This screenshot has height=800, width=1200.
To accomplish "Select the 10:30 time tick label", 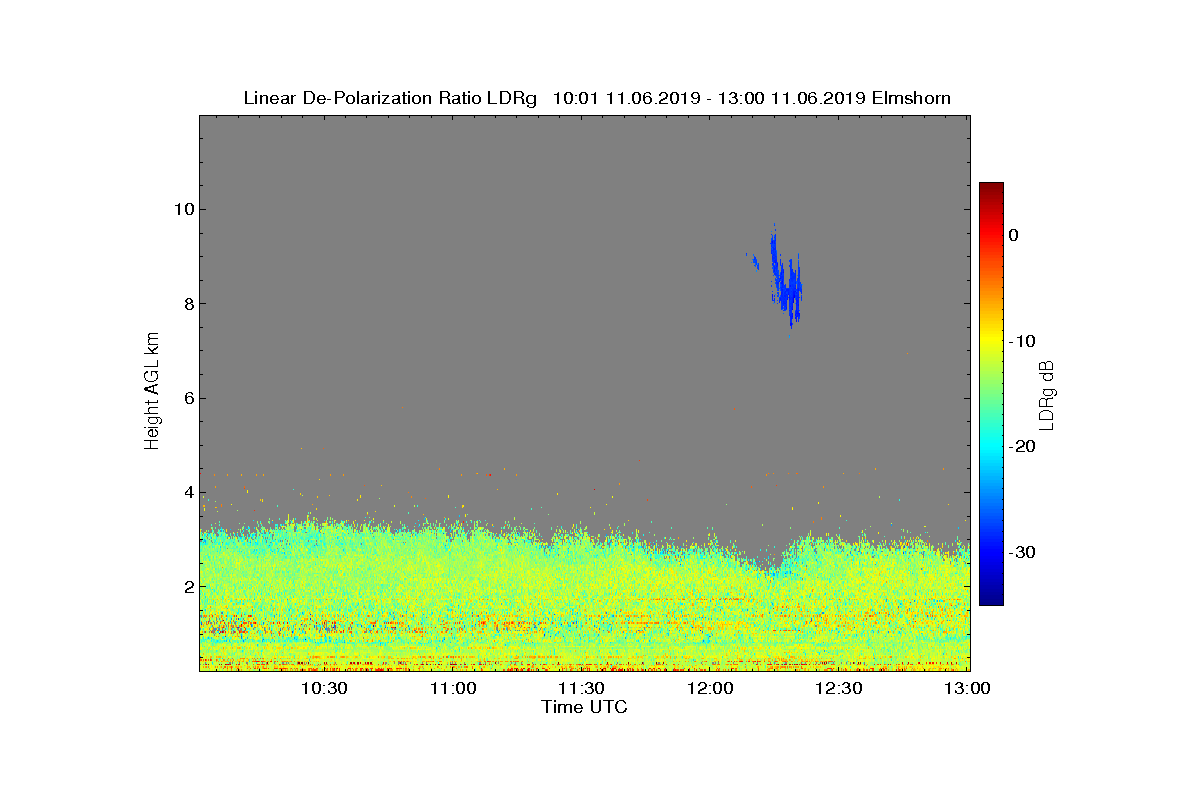I will pyautogui.click(x=324, y=688).
